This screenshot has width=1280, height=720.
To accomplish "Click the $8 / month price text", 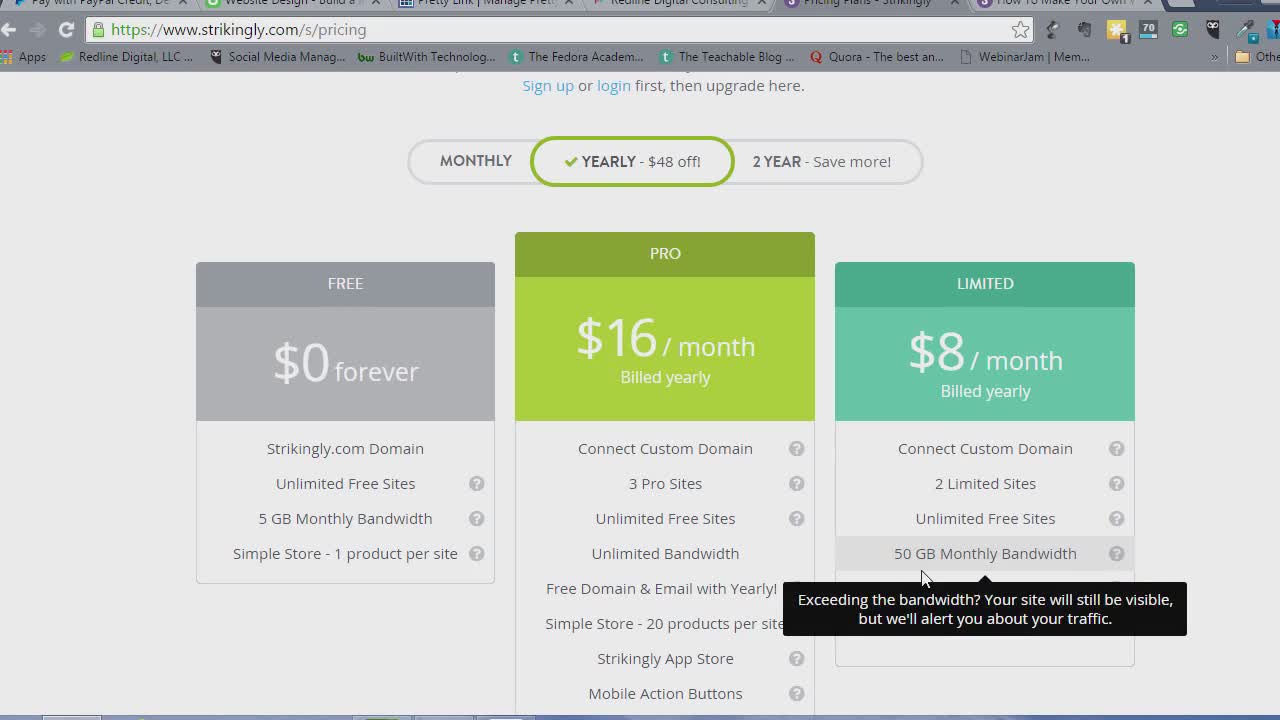I will (x=985, y=353).
